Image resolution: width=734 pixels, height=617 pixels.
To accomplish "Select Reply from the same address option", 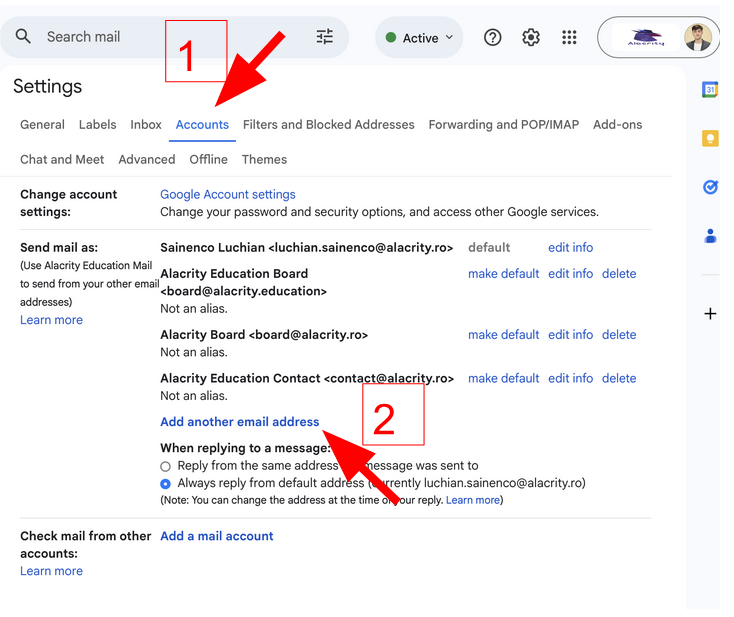I will (165, 466).
